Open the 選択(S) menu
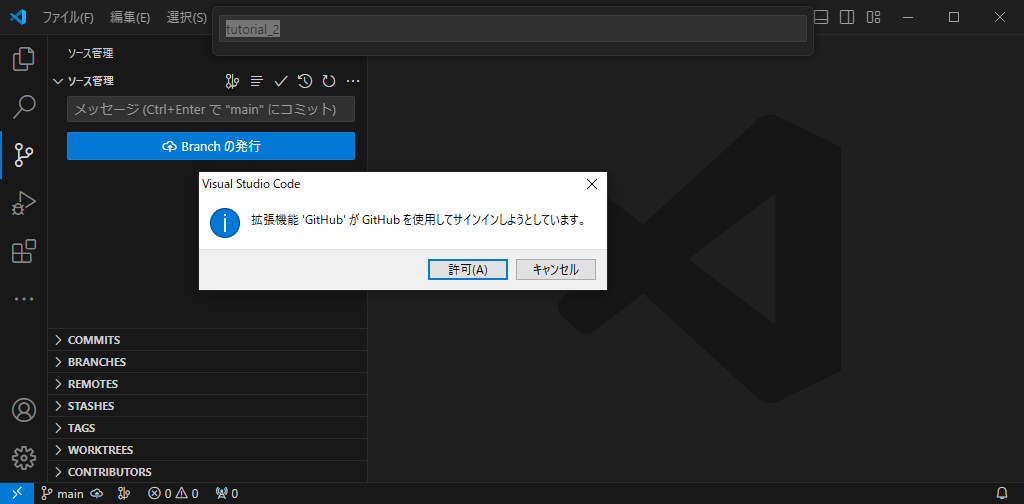 pyautogui.click(x=187, y=18)
